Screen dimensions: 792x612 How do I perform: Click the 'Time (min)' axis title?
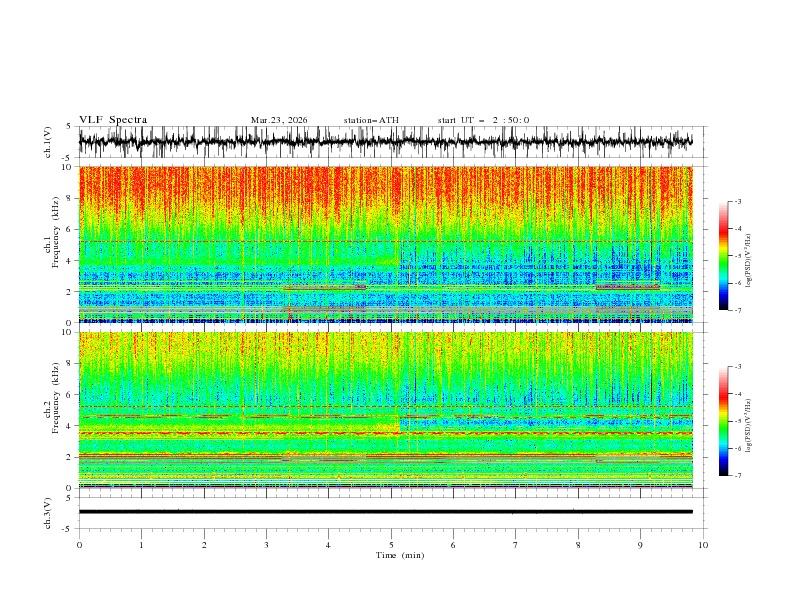[x=400, y=555]
